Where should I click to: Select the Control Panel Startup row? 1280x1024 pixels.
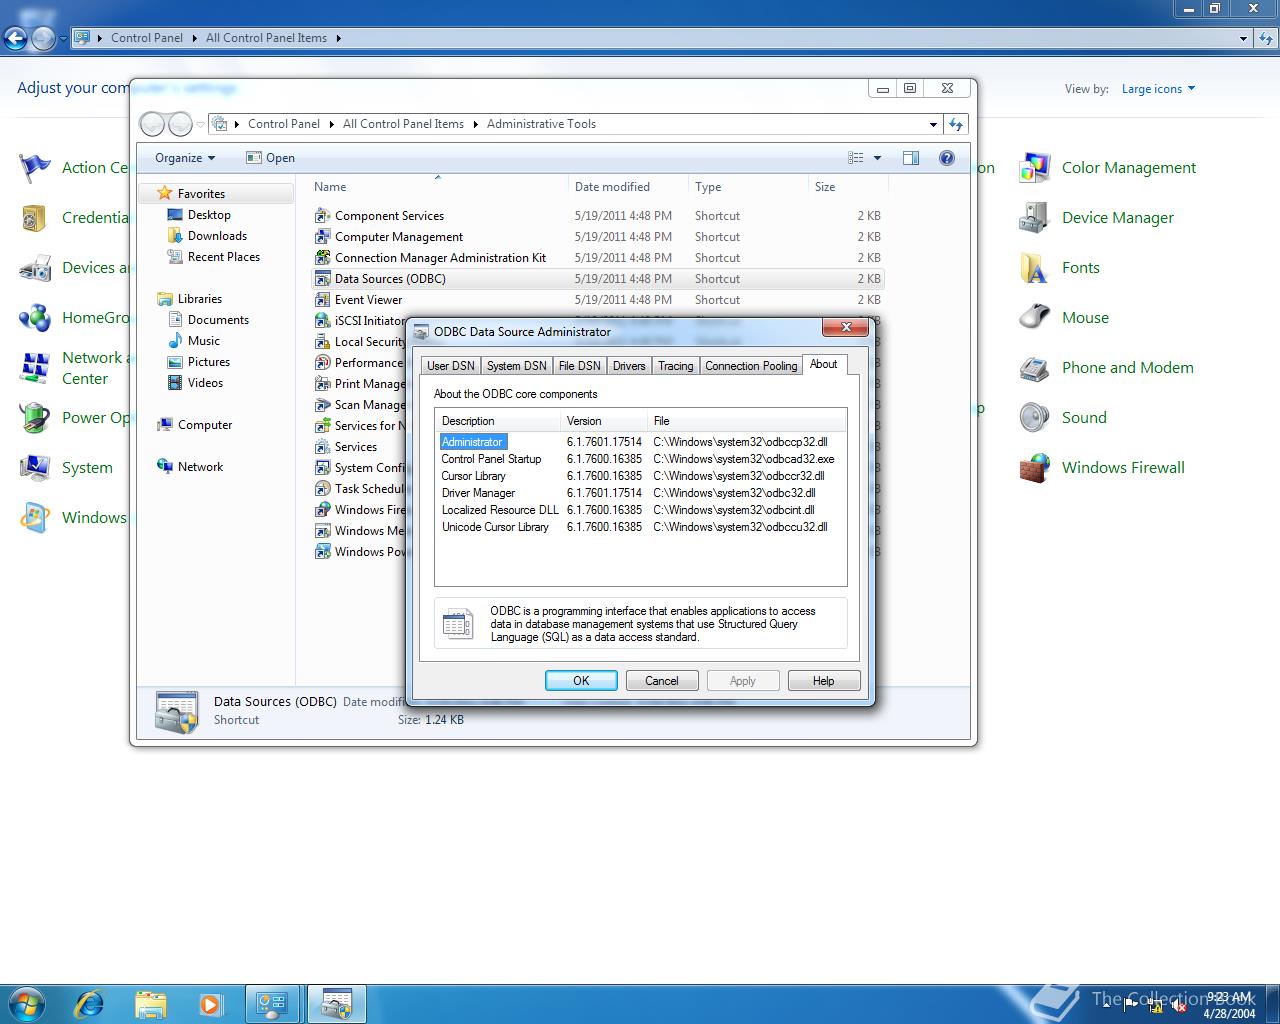(x=640, y=459)
